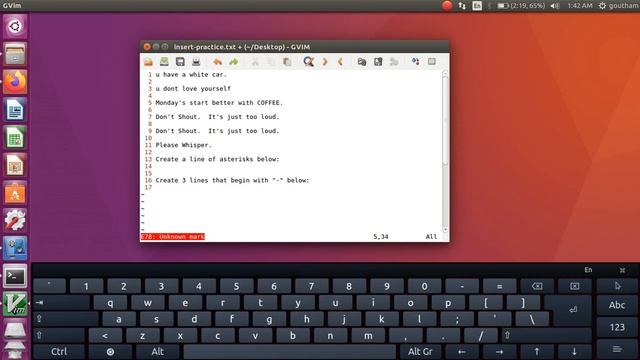
Task: Open the volume indicator in the top panel
Action: pos(555,6)
